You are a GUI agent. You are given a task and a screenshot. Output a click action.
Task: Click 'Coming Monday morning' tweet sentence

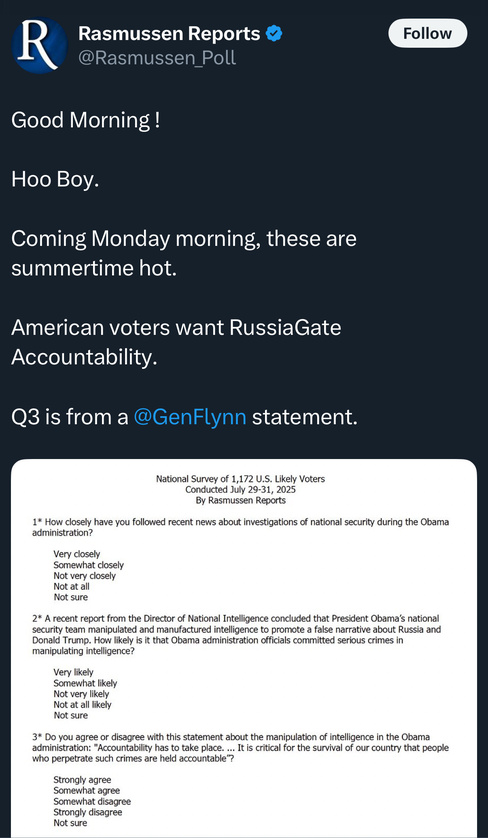tap(184, 253)
